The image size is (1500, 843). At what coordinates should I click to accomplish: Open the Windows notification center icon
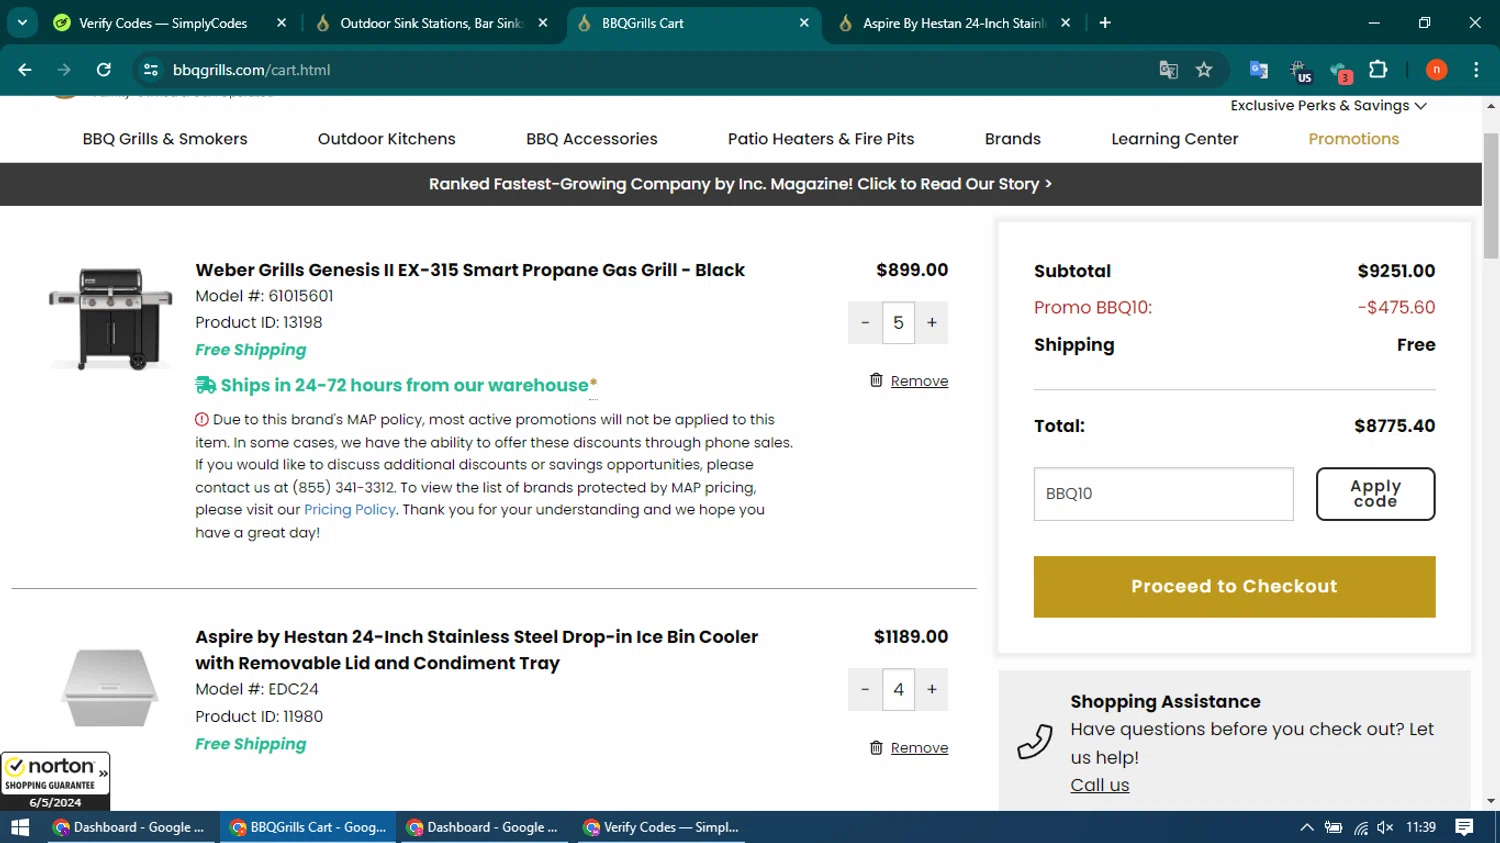pyautogui.click(x=1464, y=827)
